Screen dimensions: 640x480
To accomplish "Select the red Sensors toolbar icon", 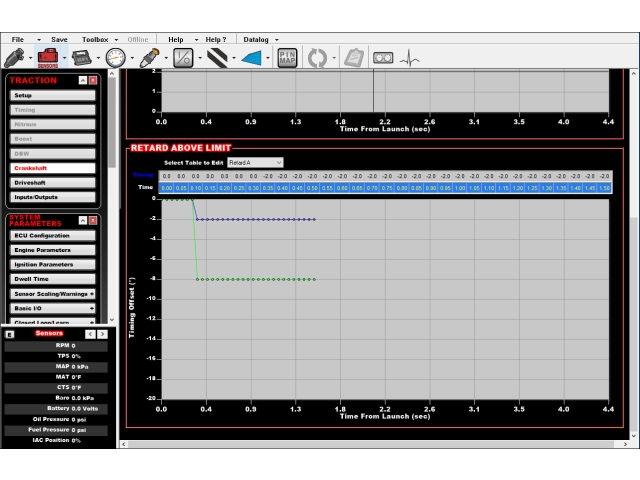I will coord(48,58).
